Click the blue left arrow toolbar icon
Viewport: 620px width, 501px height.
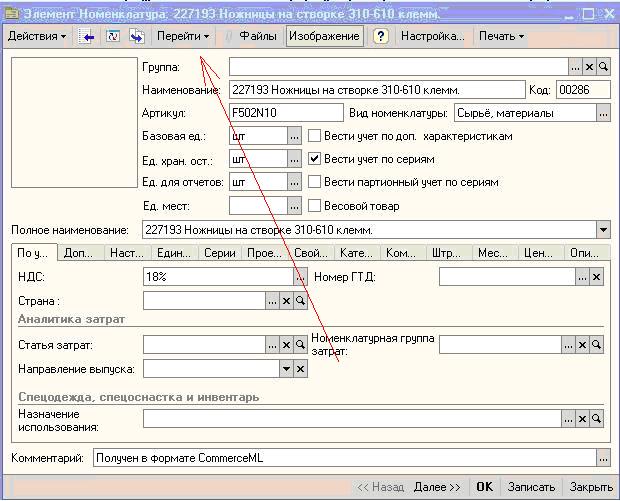click(88, 36)
